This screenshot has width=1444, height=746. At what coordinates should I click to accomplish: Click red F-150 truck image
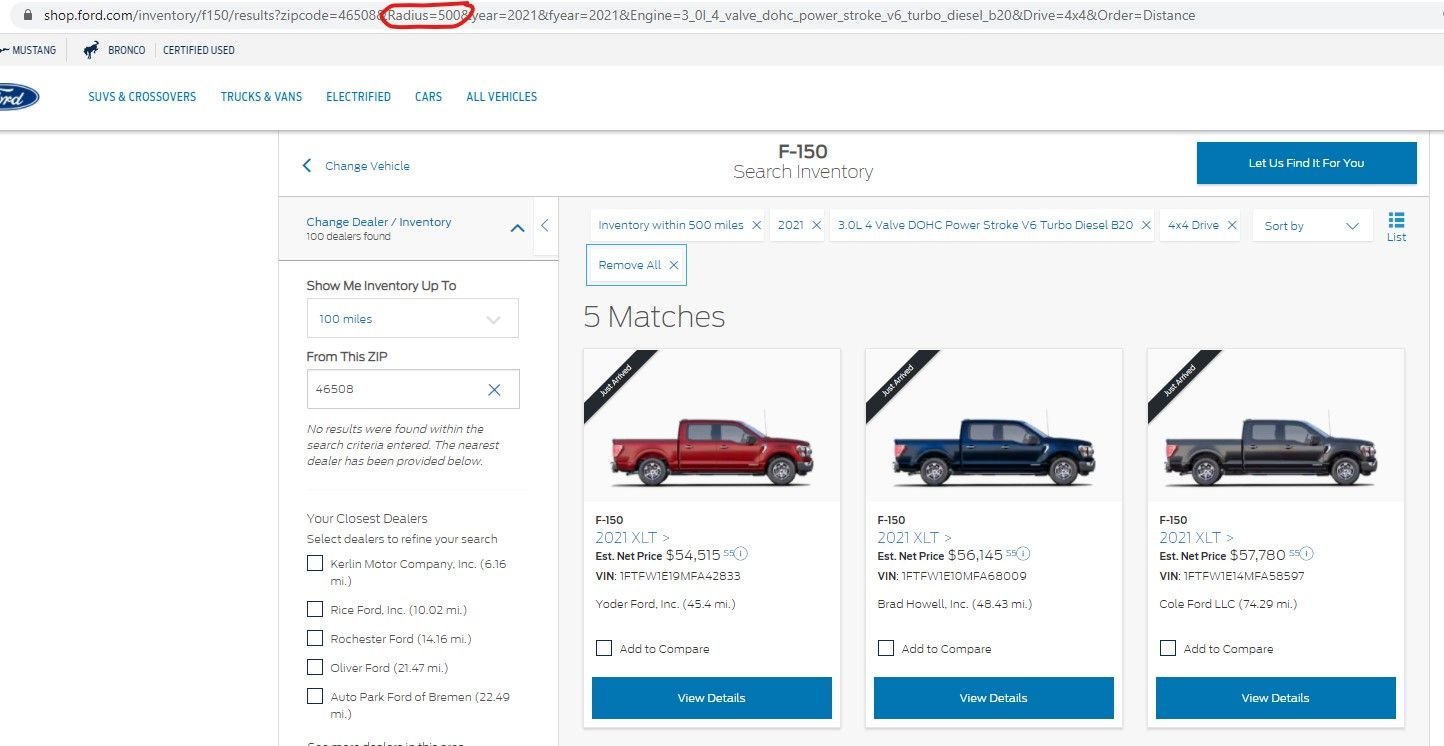[x=712, y=448]
